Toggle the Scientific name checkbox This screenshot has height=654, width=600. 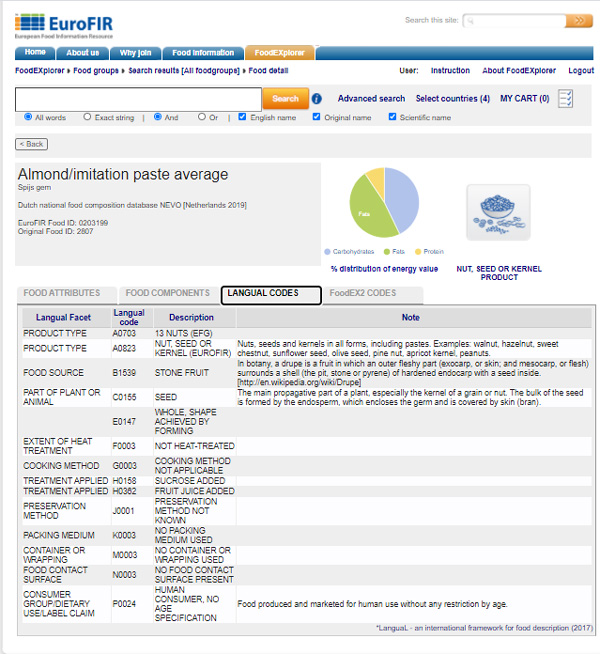pyautogui.click(x=391, y=117)
